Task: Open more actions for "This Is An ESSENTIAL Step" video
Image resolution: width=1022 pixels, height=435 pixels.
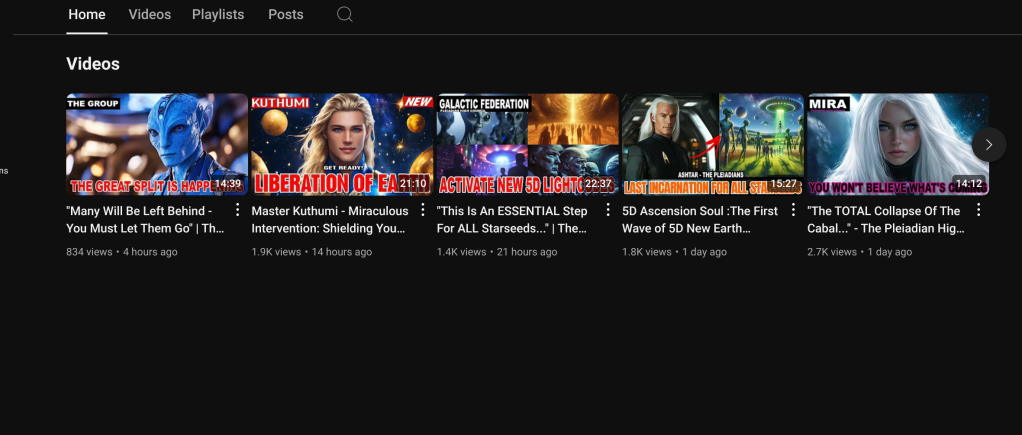Action: (x=608, y=211)
